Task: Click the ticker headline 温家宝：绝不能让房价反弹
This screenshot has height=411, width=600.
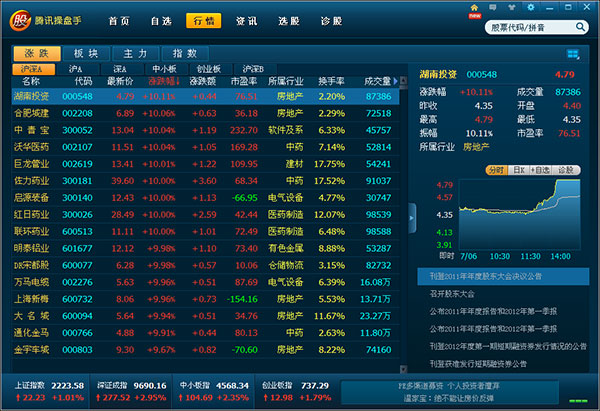Action: 448,398
